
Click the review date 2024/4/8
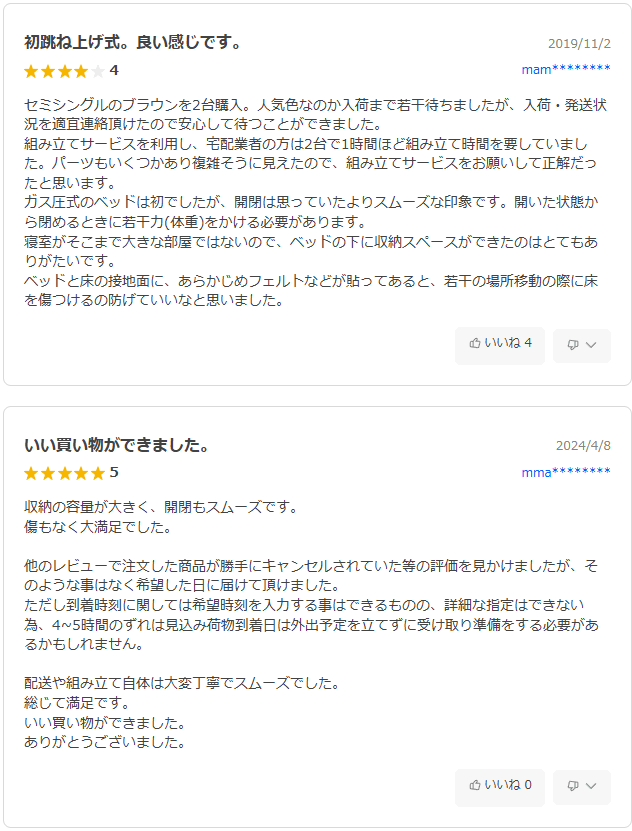tap(583, 446)
